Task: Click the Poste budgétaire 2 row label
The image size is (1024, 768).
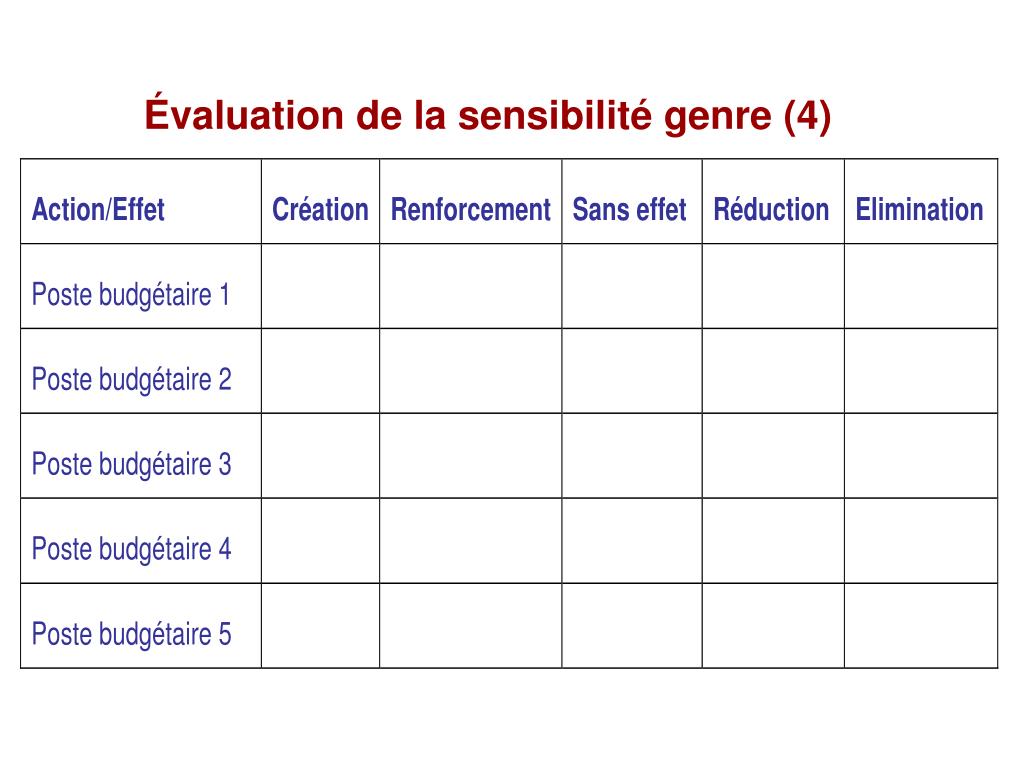Action: pyautogui.click(x=131, y=379)
